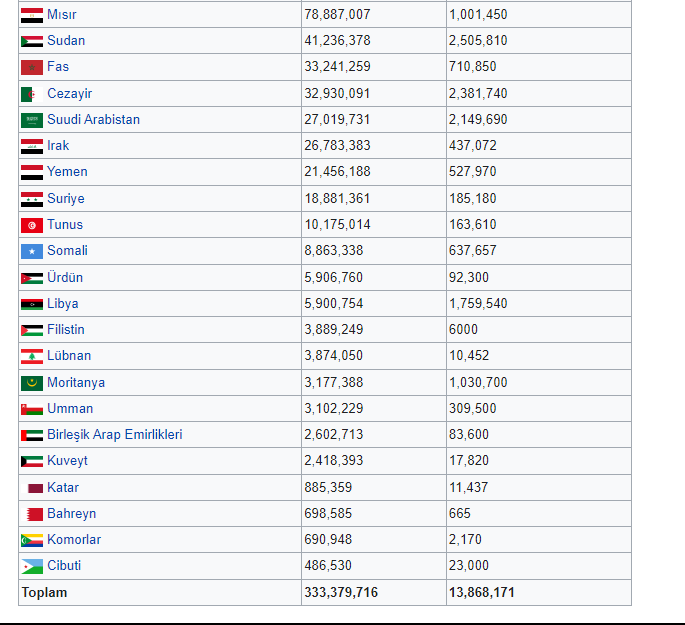Image resolution: width=685 pixels, height=625 pixels.
Task: Go to the Bahreyn link
Action: click(x=71, y=514)
